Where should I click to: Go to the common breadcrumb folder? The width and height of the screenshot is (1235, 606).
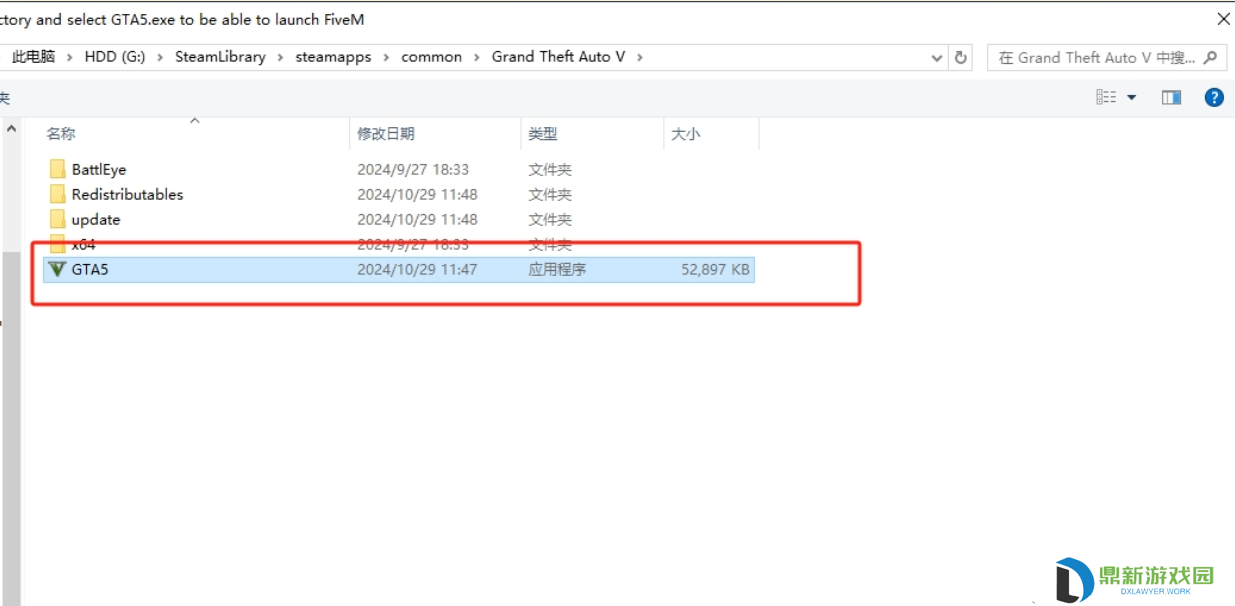(x=432, y=57)
